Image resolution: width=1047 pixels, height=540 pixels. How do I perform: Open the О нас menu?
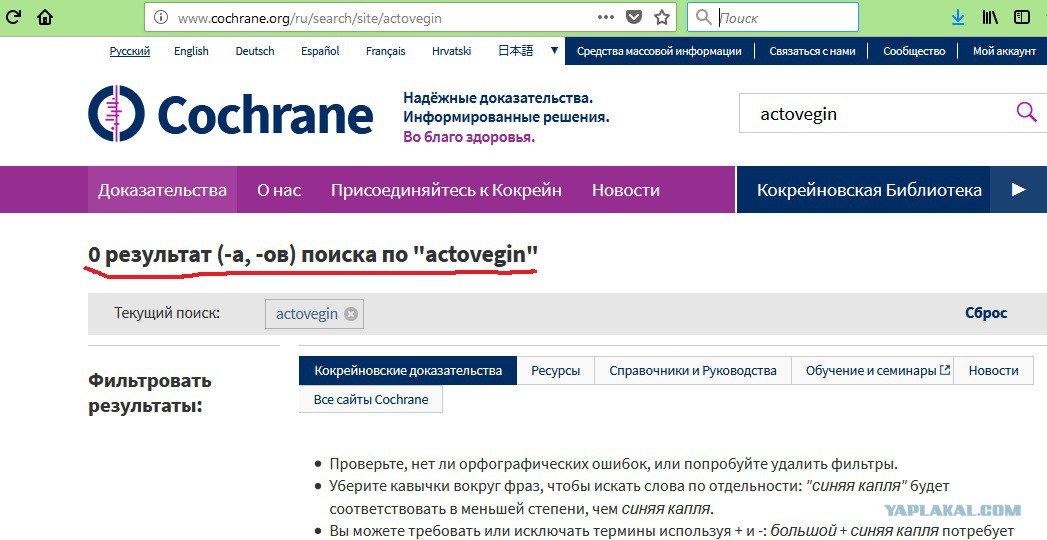click(279, 190)
